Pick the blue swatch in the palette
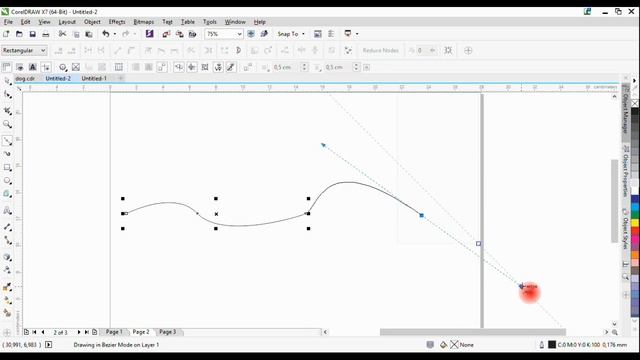Image resolution: width=640 pixels, height=360 pixels. 635,199
